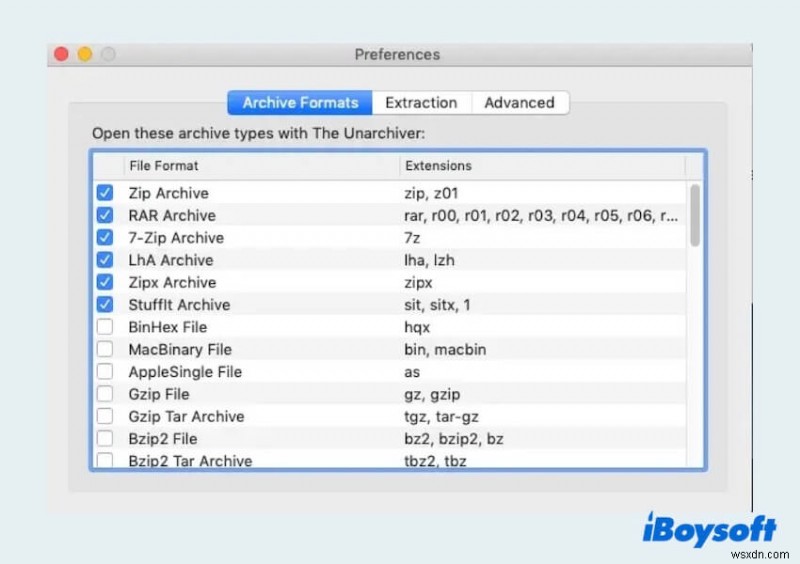Toggle the Zipx Archive checkbox

tap(105, 282)
